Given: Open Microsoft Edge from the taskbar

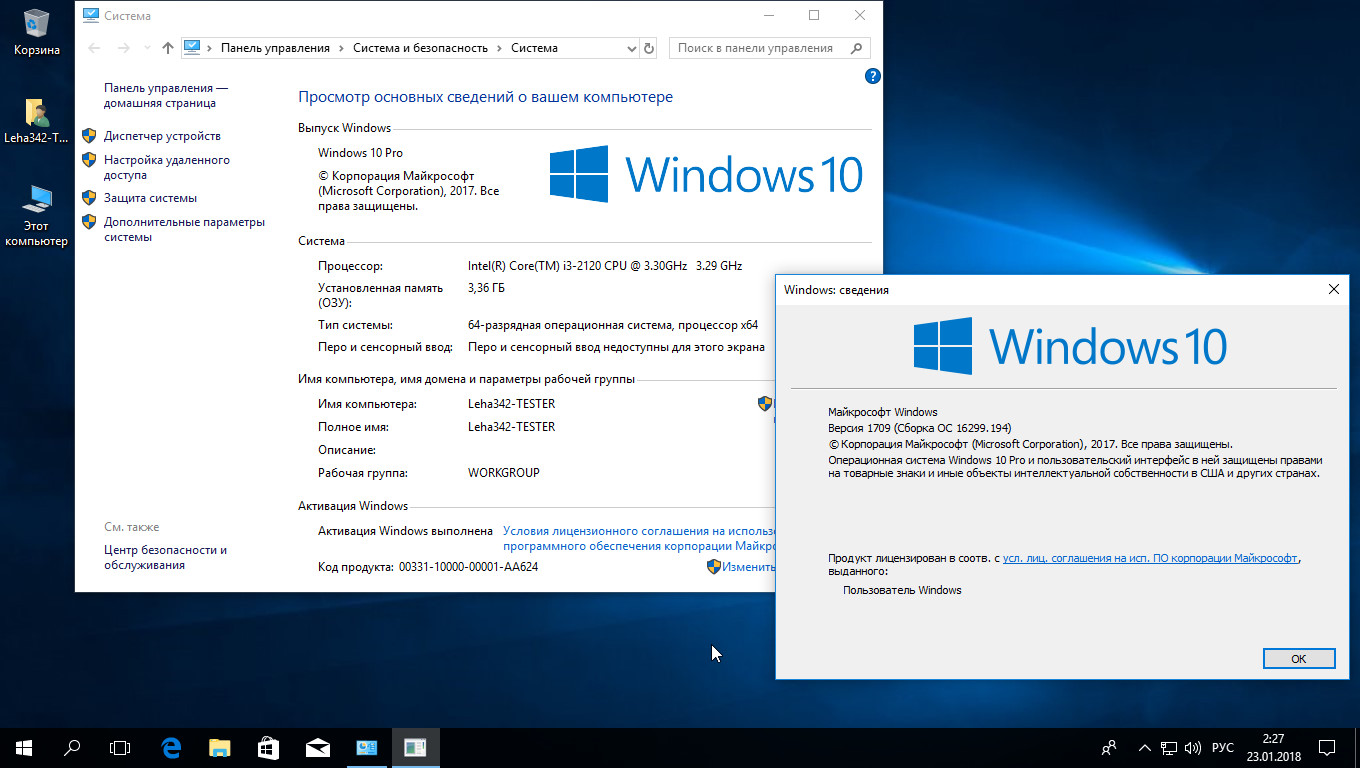Looking at the screenshot, I should tap(171, 747).
